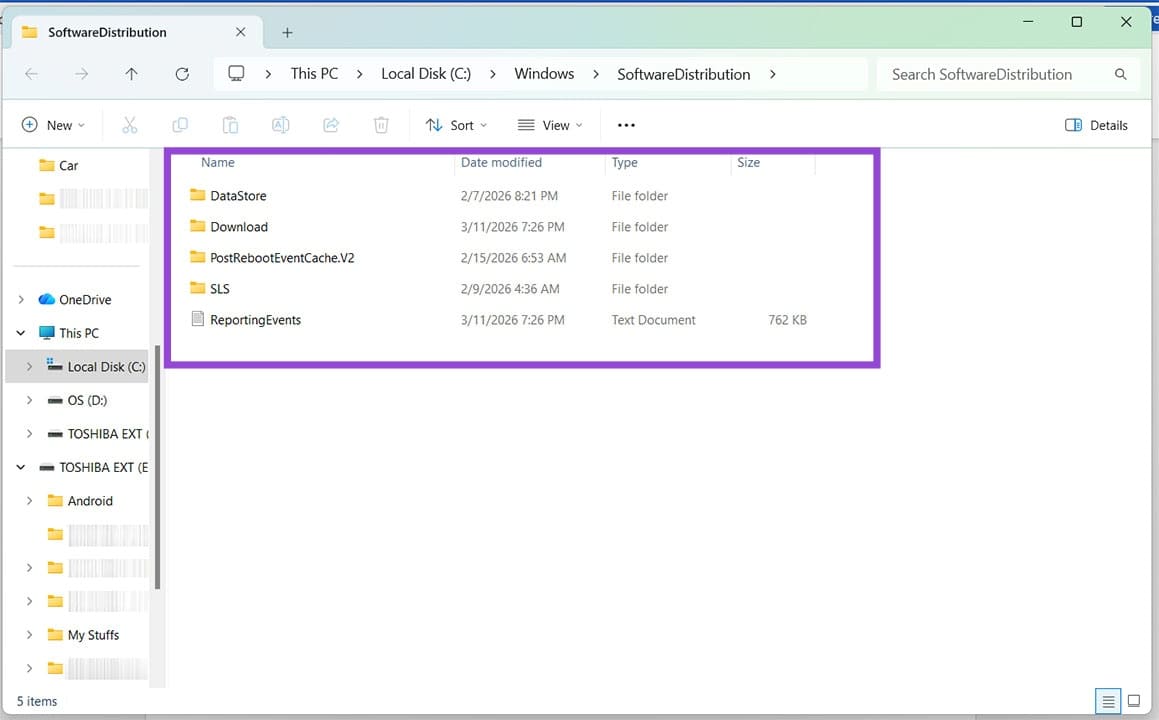The width and height of the screenshot is (1159, 720).
Task: Click the Paste icon on the toolbar
Action: click(230, 124)
